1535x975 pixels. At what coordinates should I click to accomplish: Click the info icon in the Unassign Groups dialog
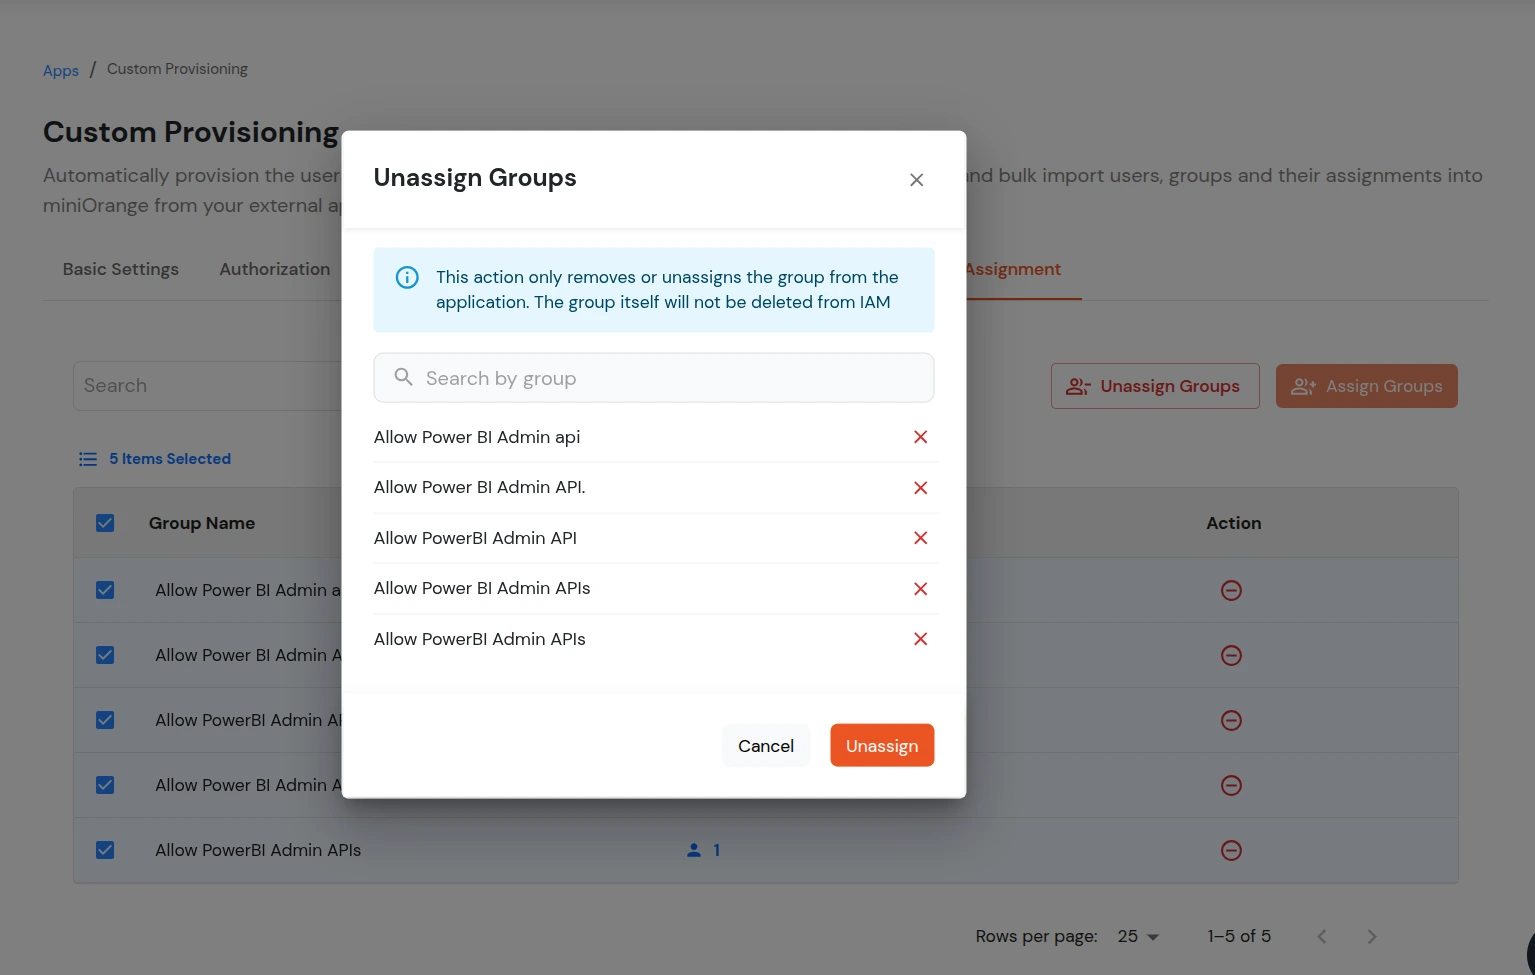point(406,277)
